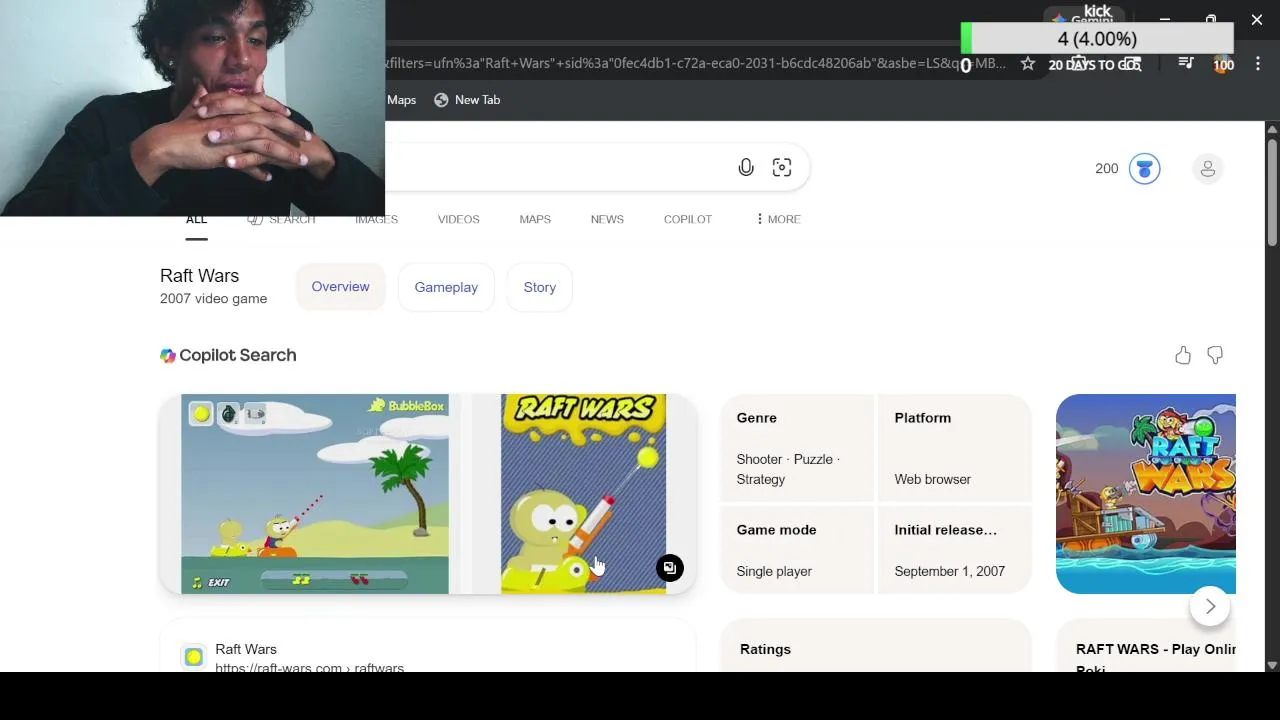Image resolution: width=1280 pixels, height=720 pixels.
Task: Select the Story chip
Action: coord(540,287)
